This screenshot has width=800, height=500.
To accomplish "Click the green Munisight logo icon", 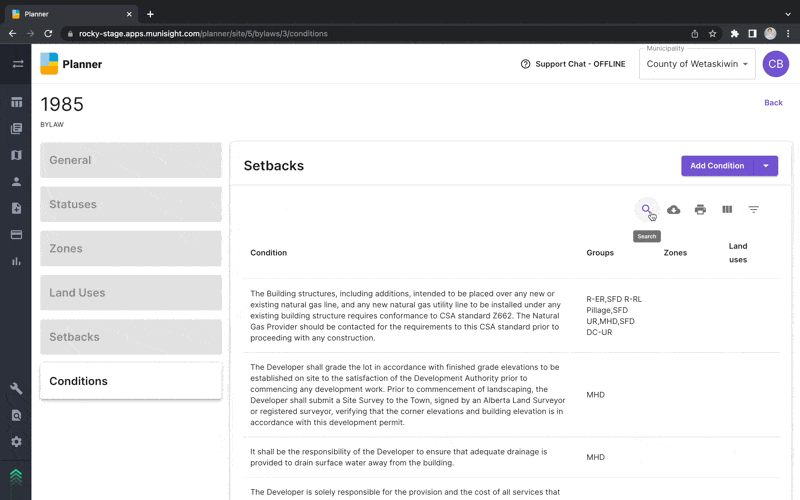I will point(16,477).
